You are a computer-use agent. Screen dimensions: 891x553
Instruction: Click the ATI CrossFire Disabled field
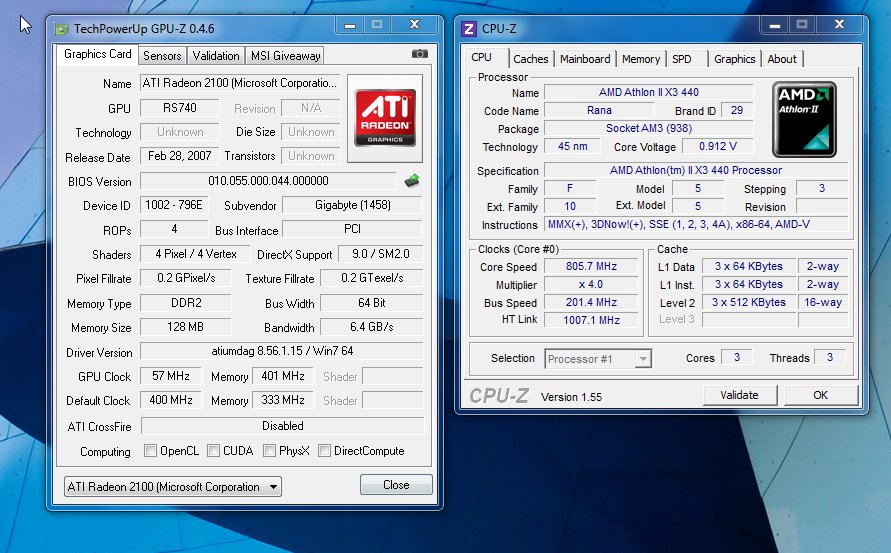(282, 426)
